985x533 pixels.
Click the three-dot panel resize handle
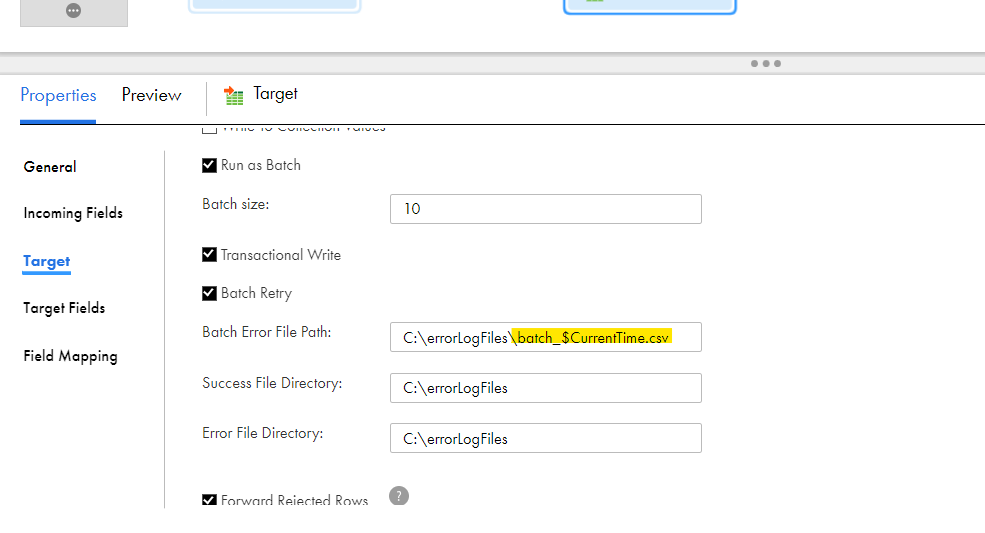[x=766, y=63]
